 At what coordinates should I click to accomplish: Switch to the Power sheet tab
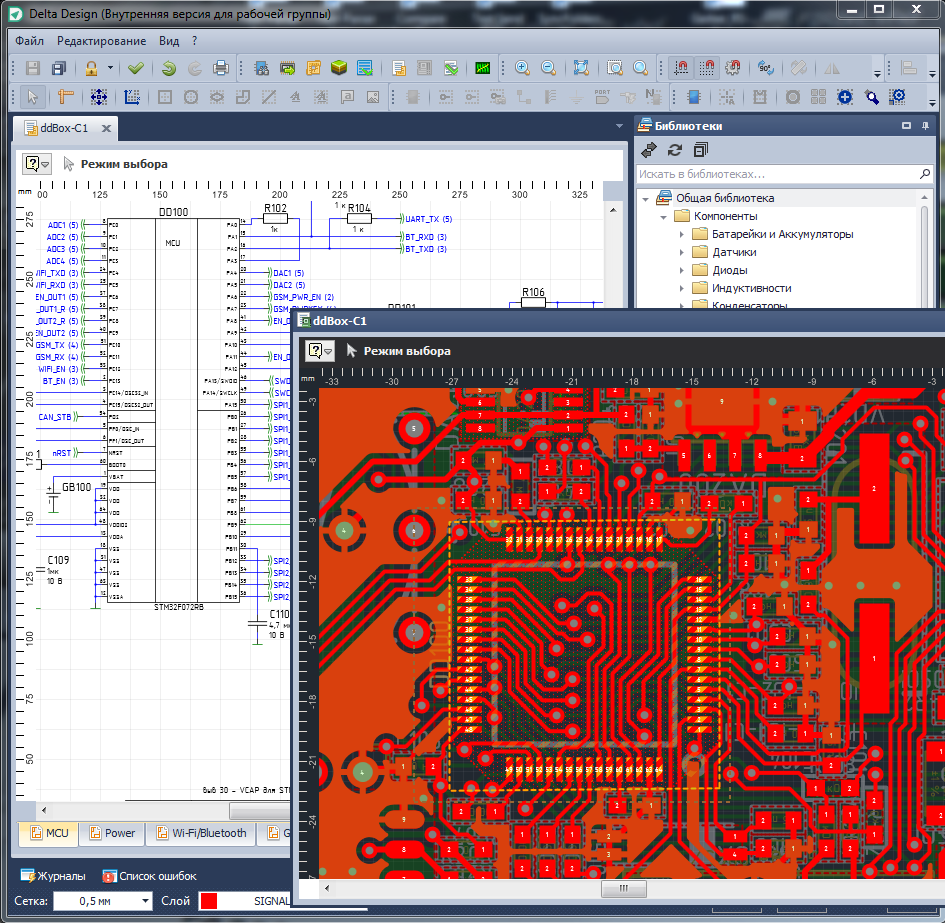tap(113, 833)
